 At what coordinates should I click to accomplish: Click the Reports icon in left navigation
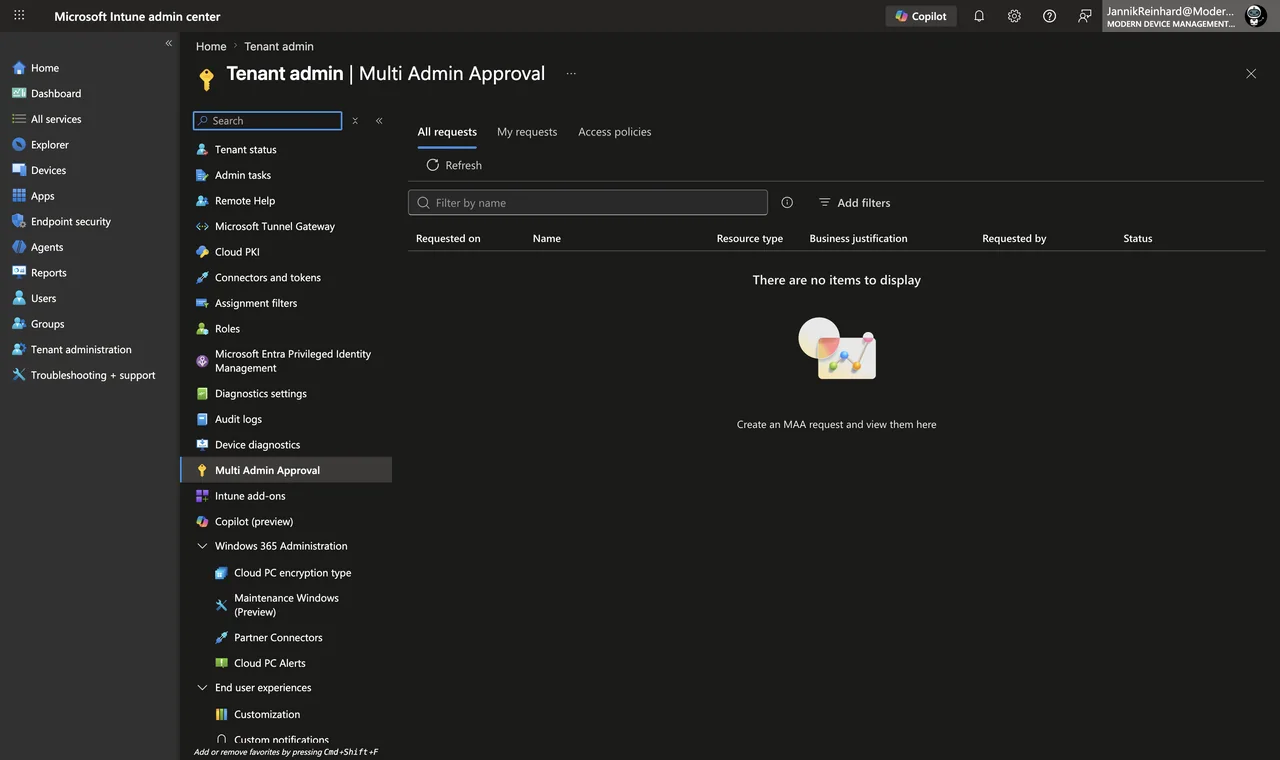point(19,272)
